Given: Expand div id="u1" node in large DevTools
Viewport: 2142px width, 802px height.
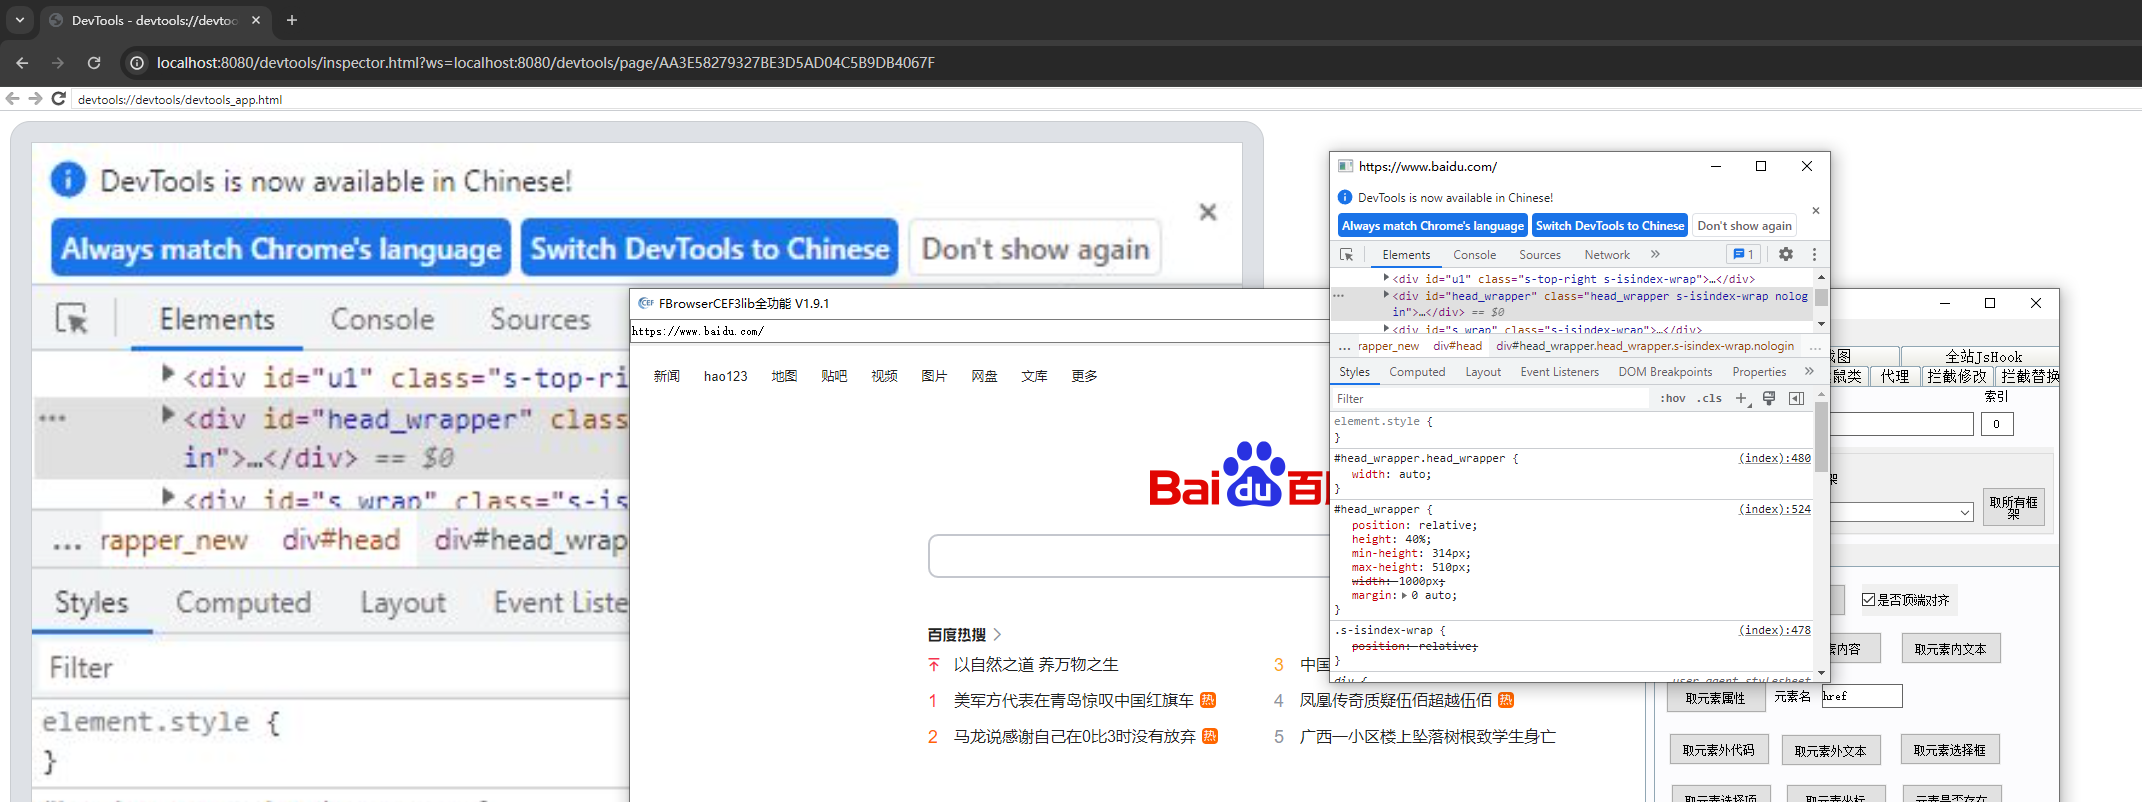Looking at the screenshot, I should (x=169, y=374).
